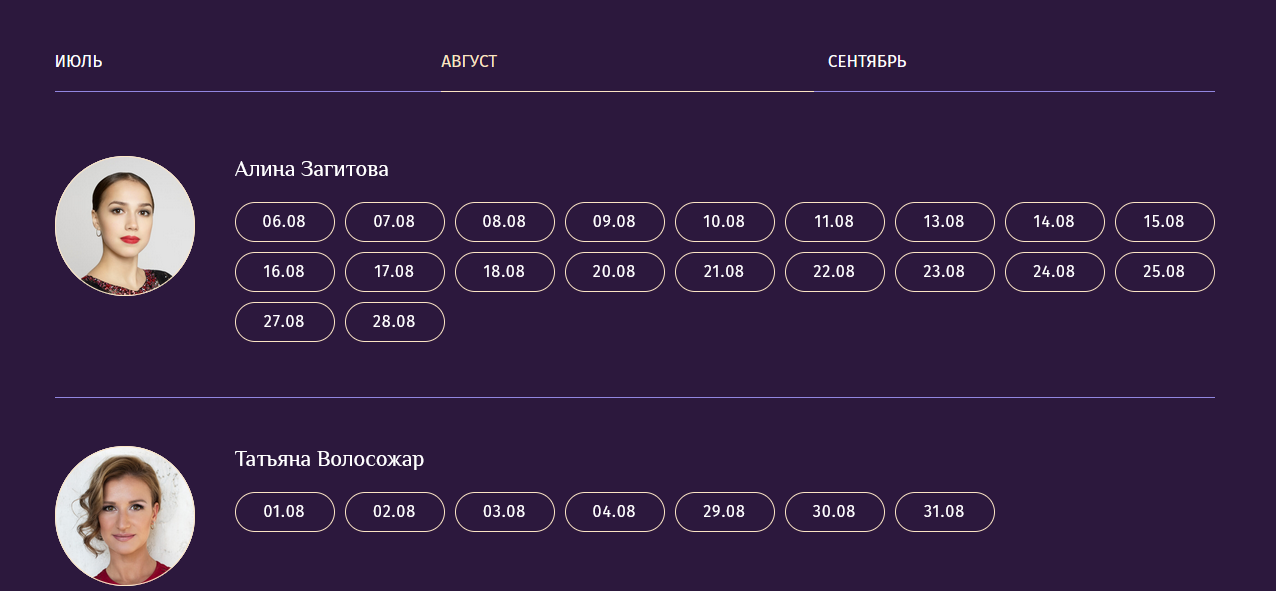Select date 10.08 for Загитова
This screenshot has width=1276, height=591.
point(725,222)
